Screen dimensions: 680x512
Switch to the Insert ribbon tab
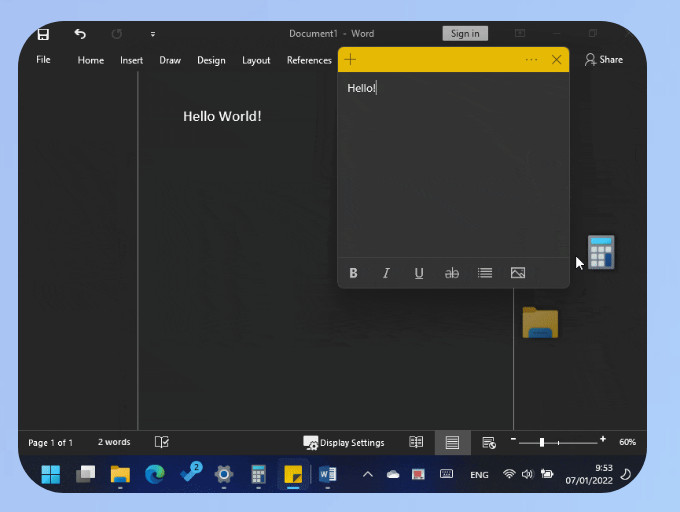[x=131, y=60]
